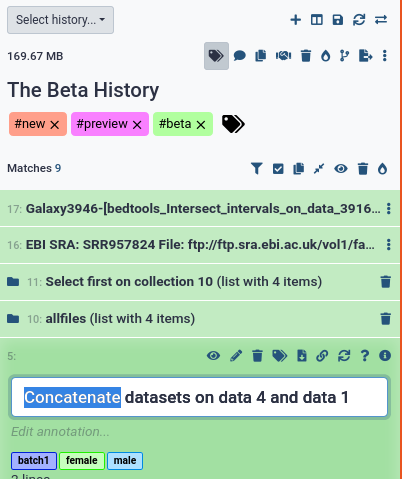The height and width of the screenshot is (479, 402).
Task: Share history with handshake icon
Action: (283, 56)
